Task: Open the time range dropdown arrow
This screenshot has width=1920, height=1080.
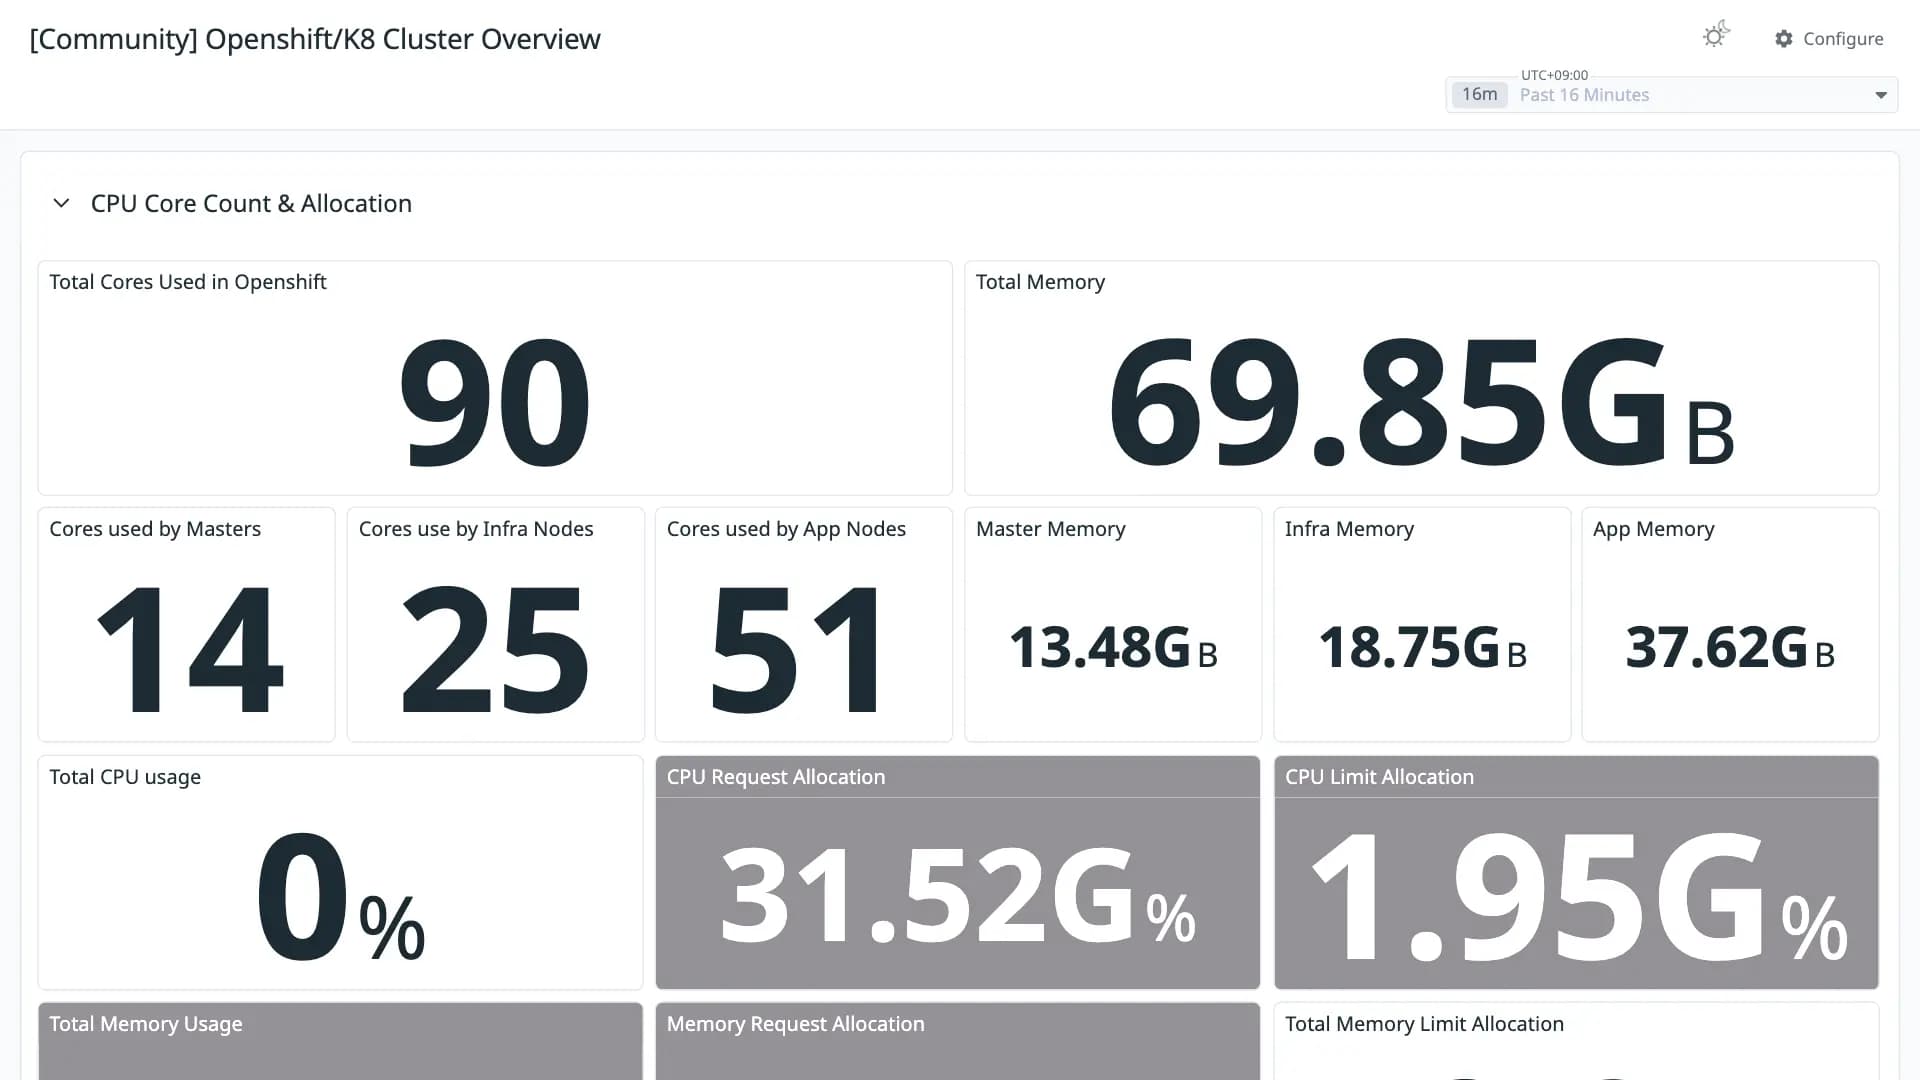Action: (1881, 95)
